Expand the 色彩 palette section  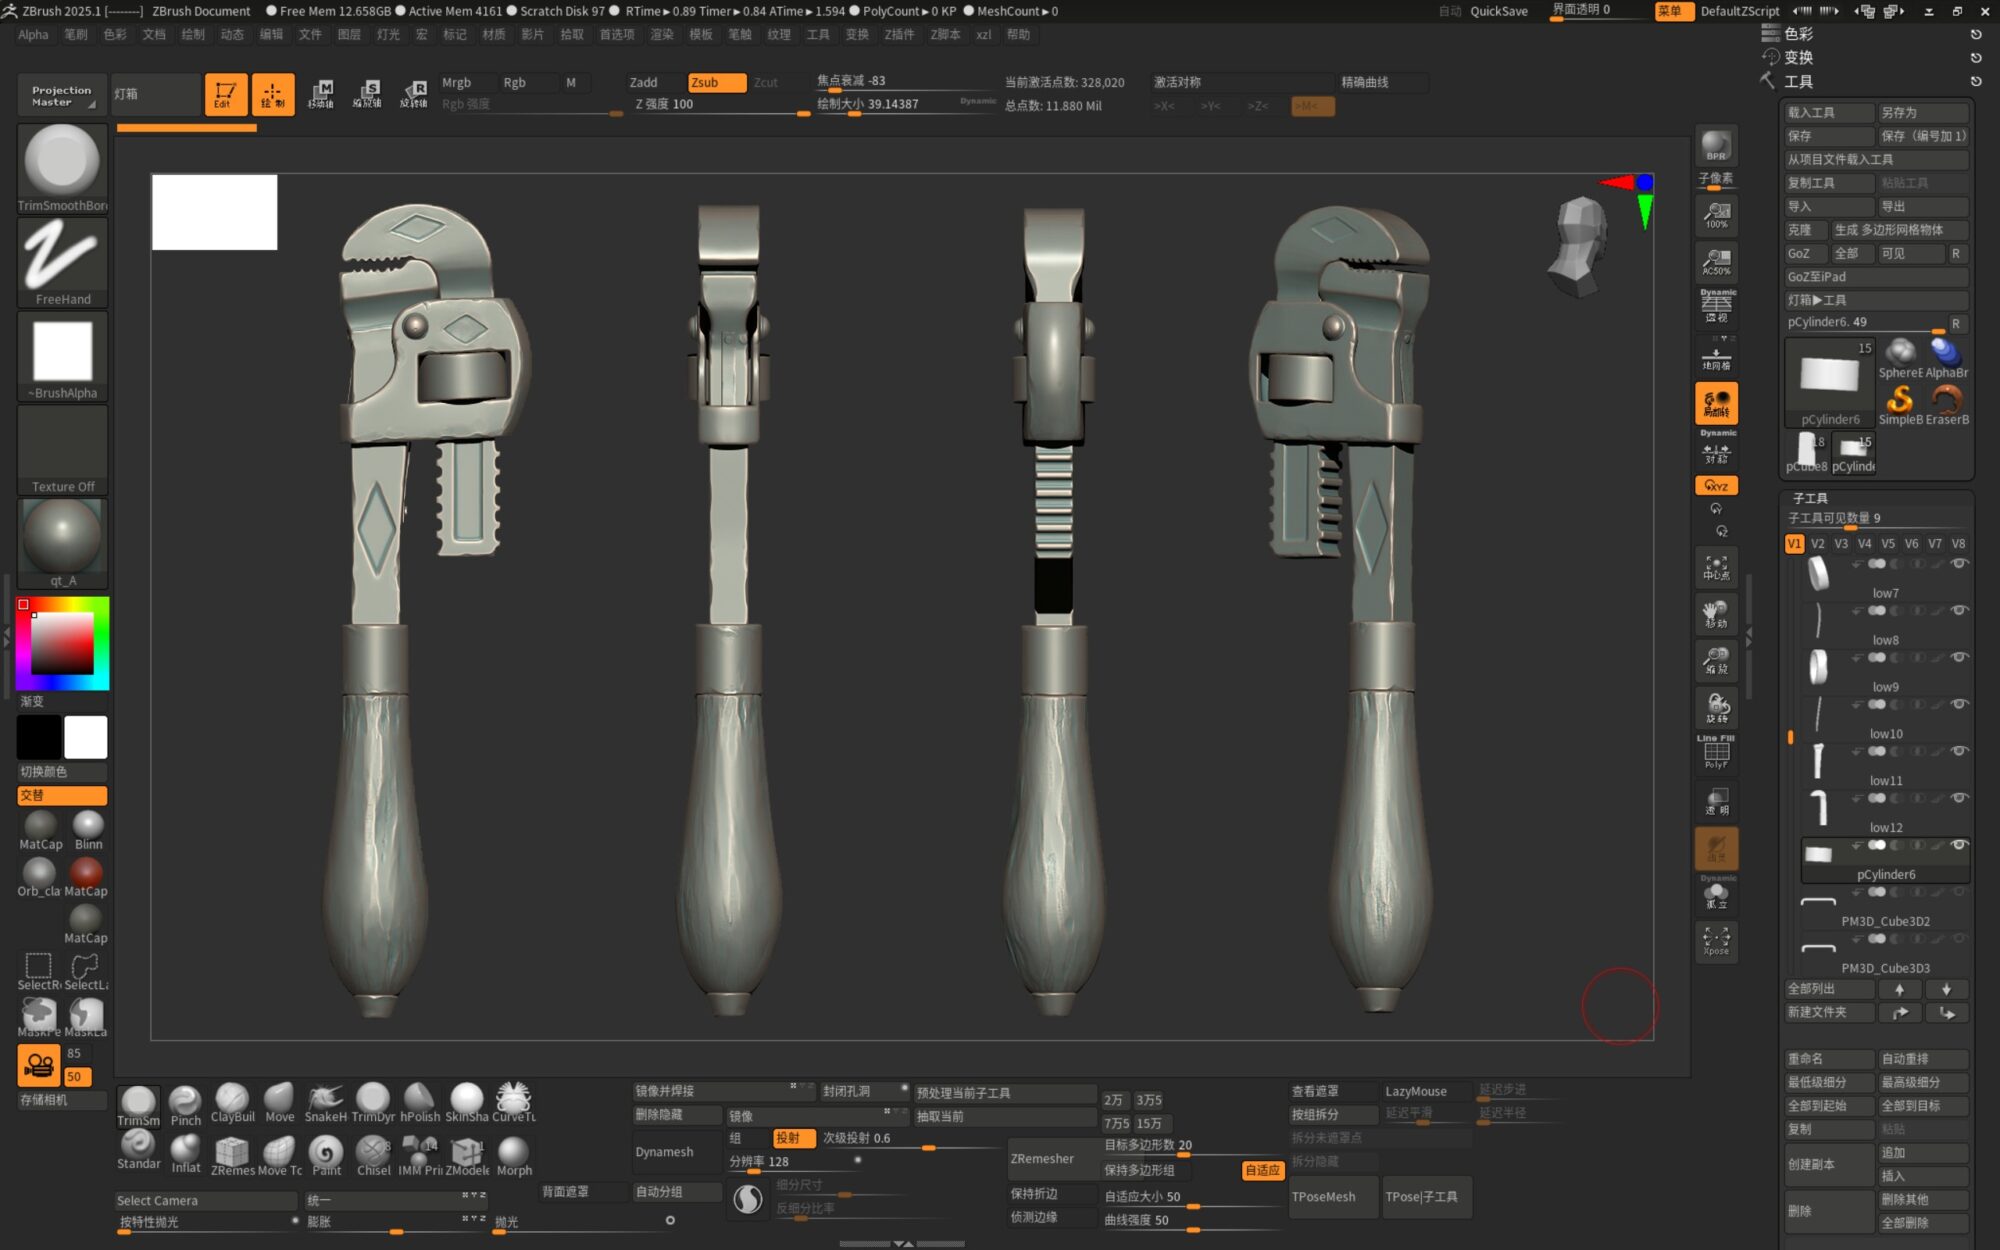1798,33
